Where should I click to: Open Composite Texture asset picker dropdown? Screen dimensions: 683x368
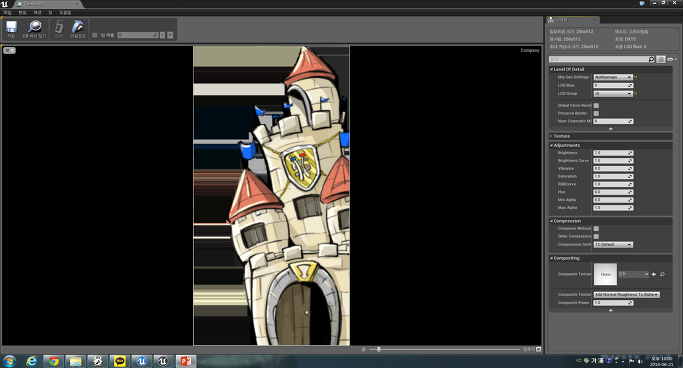coord(634,274)
